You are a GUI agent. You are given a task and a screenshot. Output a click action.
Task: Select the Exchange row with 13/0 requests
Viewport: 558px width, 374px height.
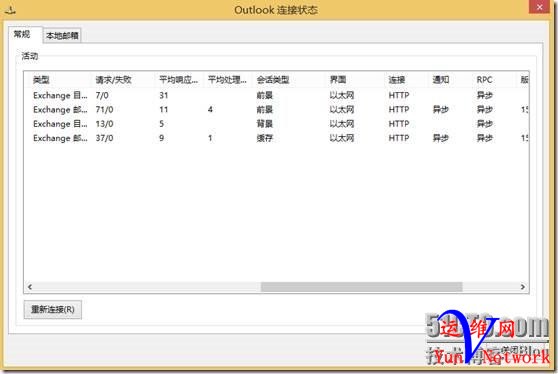[x=276, y=124]
